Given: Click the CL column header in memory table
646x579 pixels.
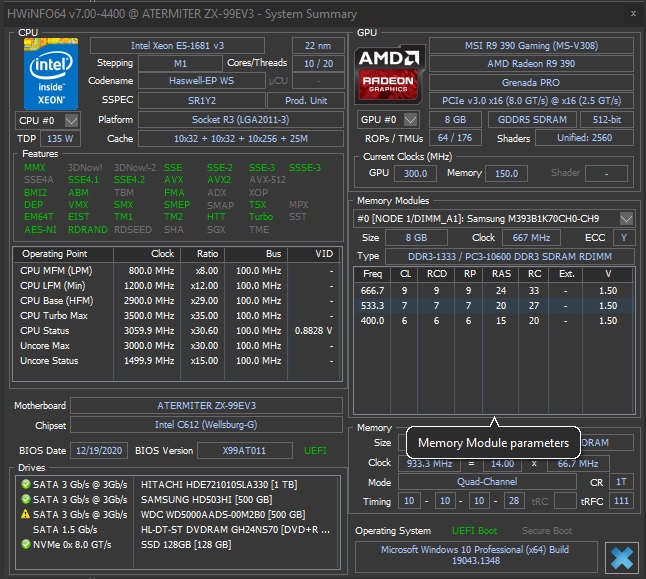Looking at the screenshot, I should [x=405, y=274].
